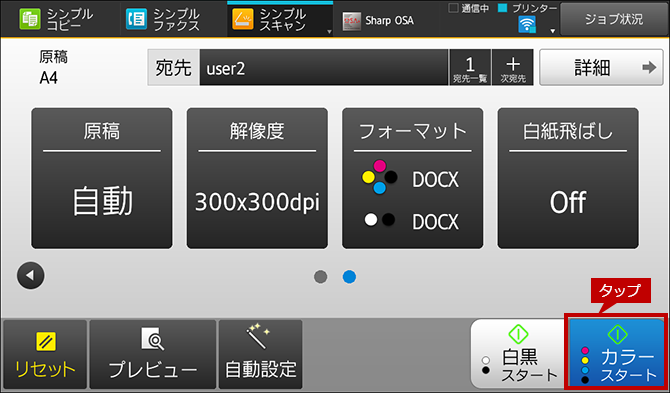Tap the user2 destination field

click(x=324, y=67)
